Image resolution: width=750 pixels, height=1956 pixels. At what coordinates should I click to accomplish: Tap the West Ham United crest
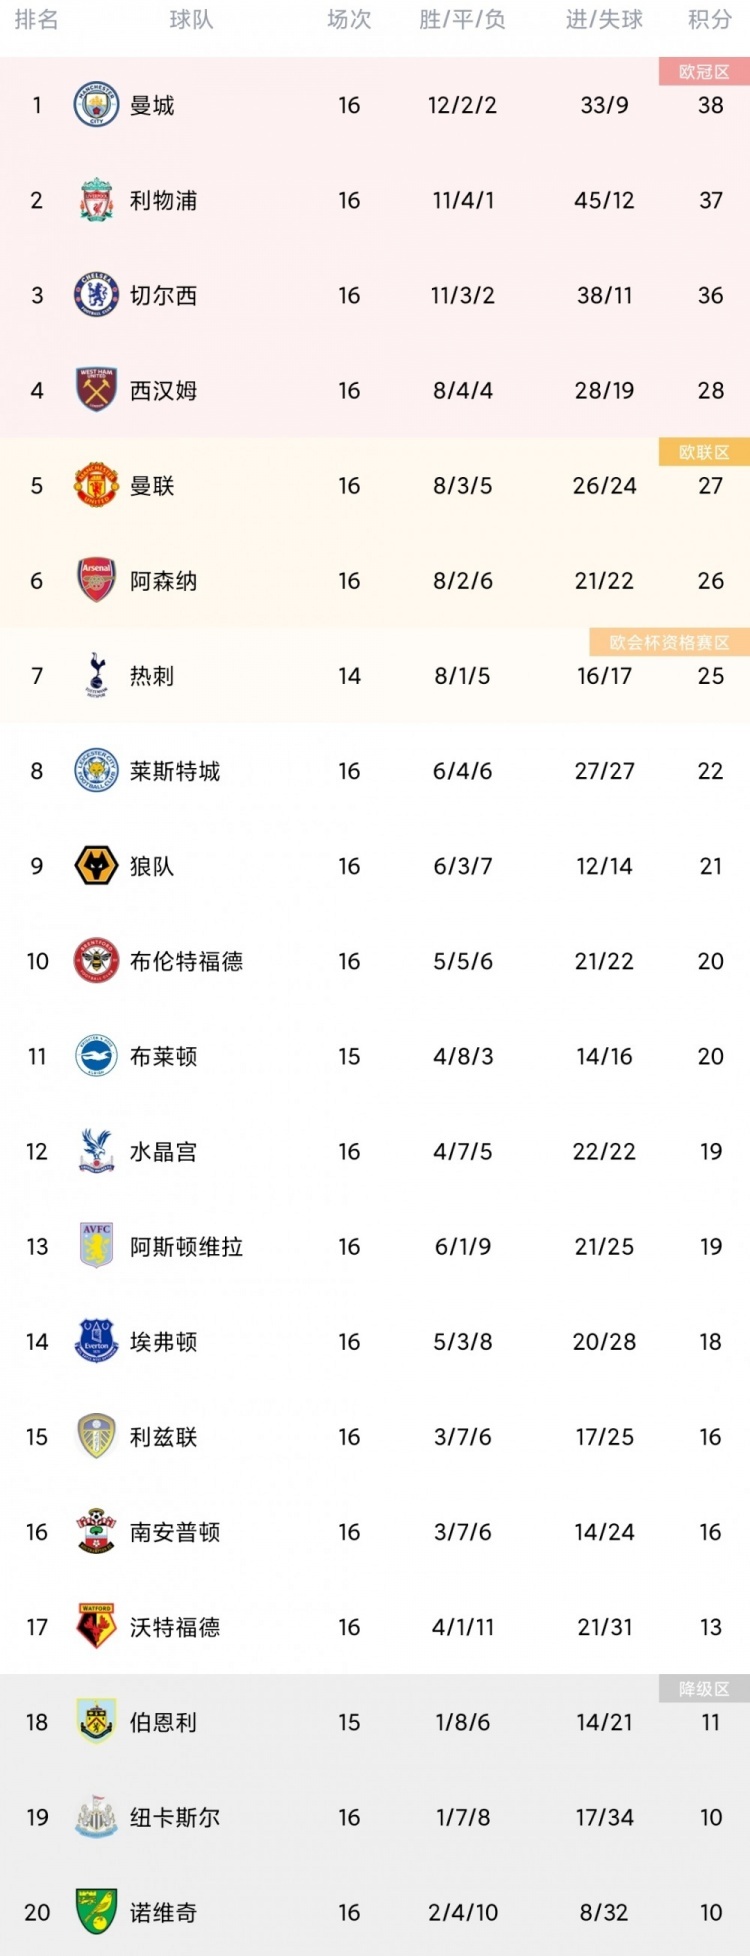97,390
